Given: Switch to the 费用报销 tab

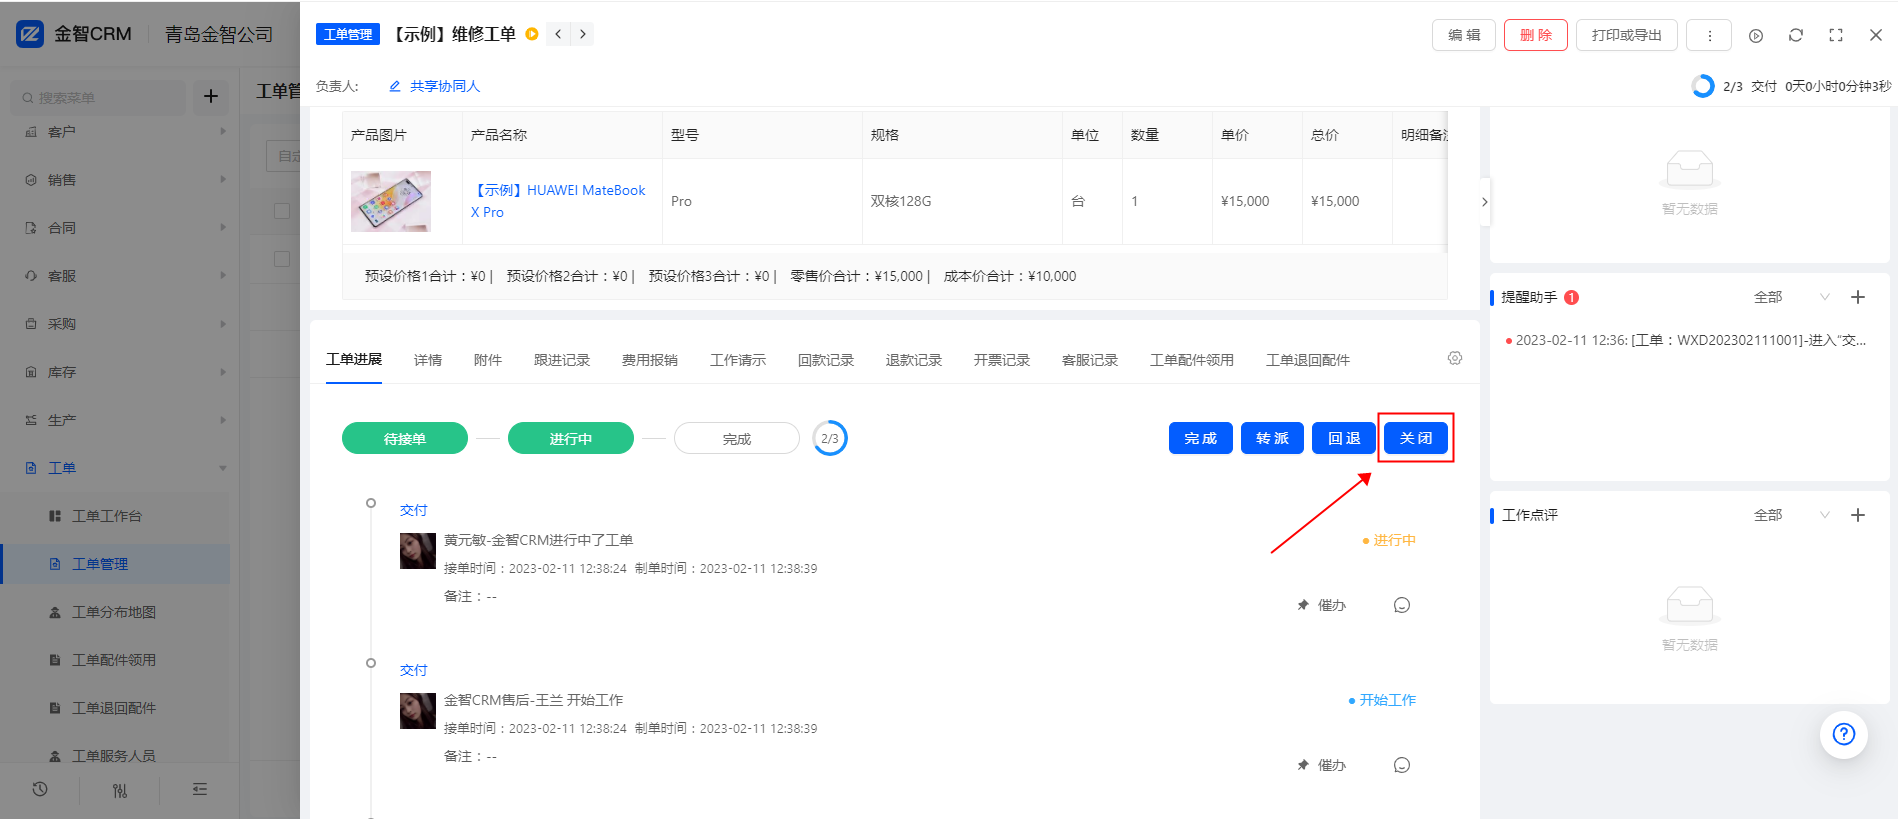Looking at the screenshot, I should pos(650,360).
